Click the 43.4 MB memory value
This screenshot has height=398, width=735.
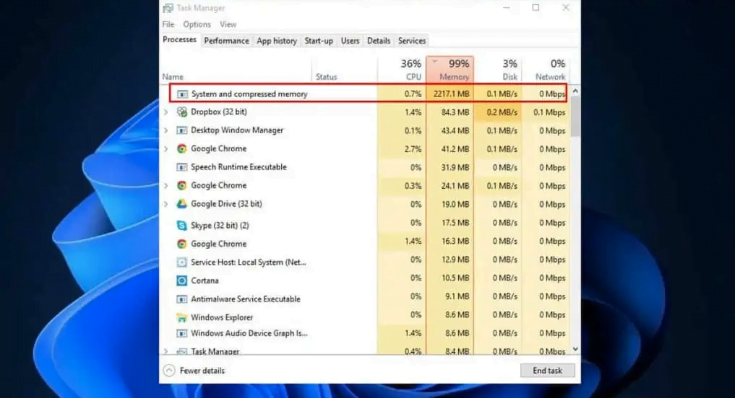click(455, 130)
